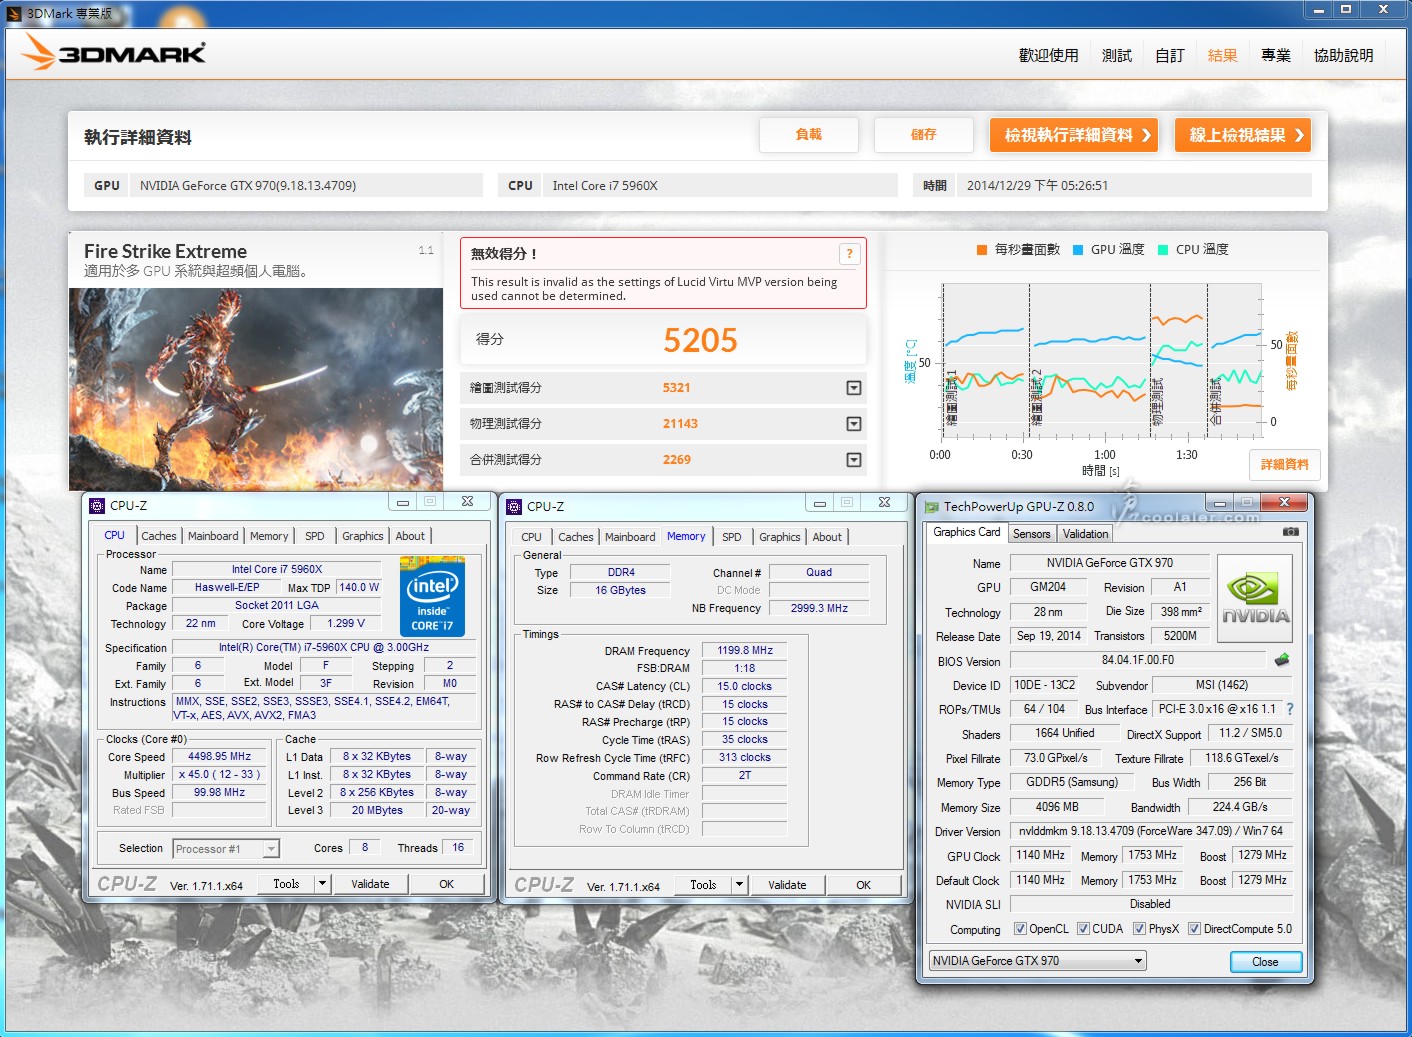This screenshot has width=1412, height=1037.
Task: Click the 3DMark title bar app icon
Action: (14, 13)
